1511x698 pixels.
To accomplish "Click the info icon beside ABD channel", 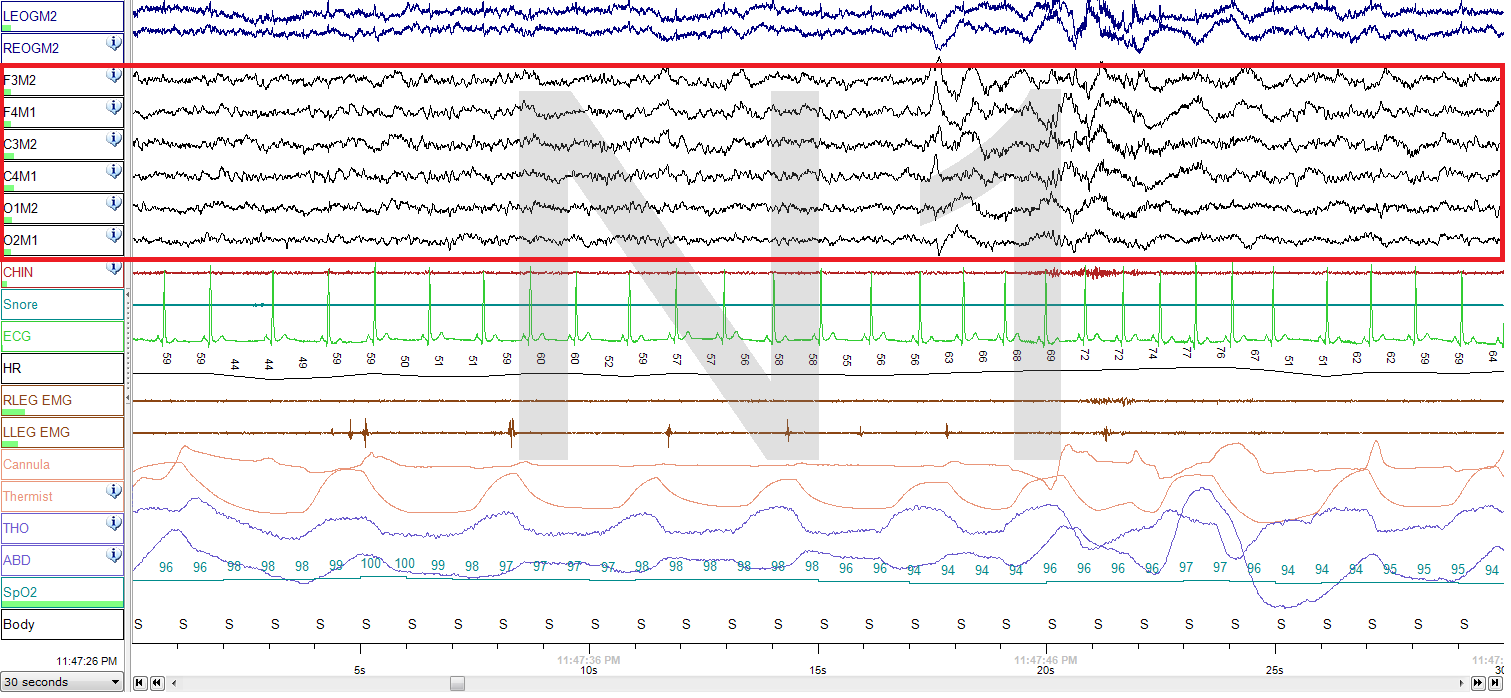I will [x=114, y=555].
